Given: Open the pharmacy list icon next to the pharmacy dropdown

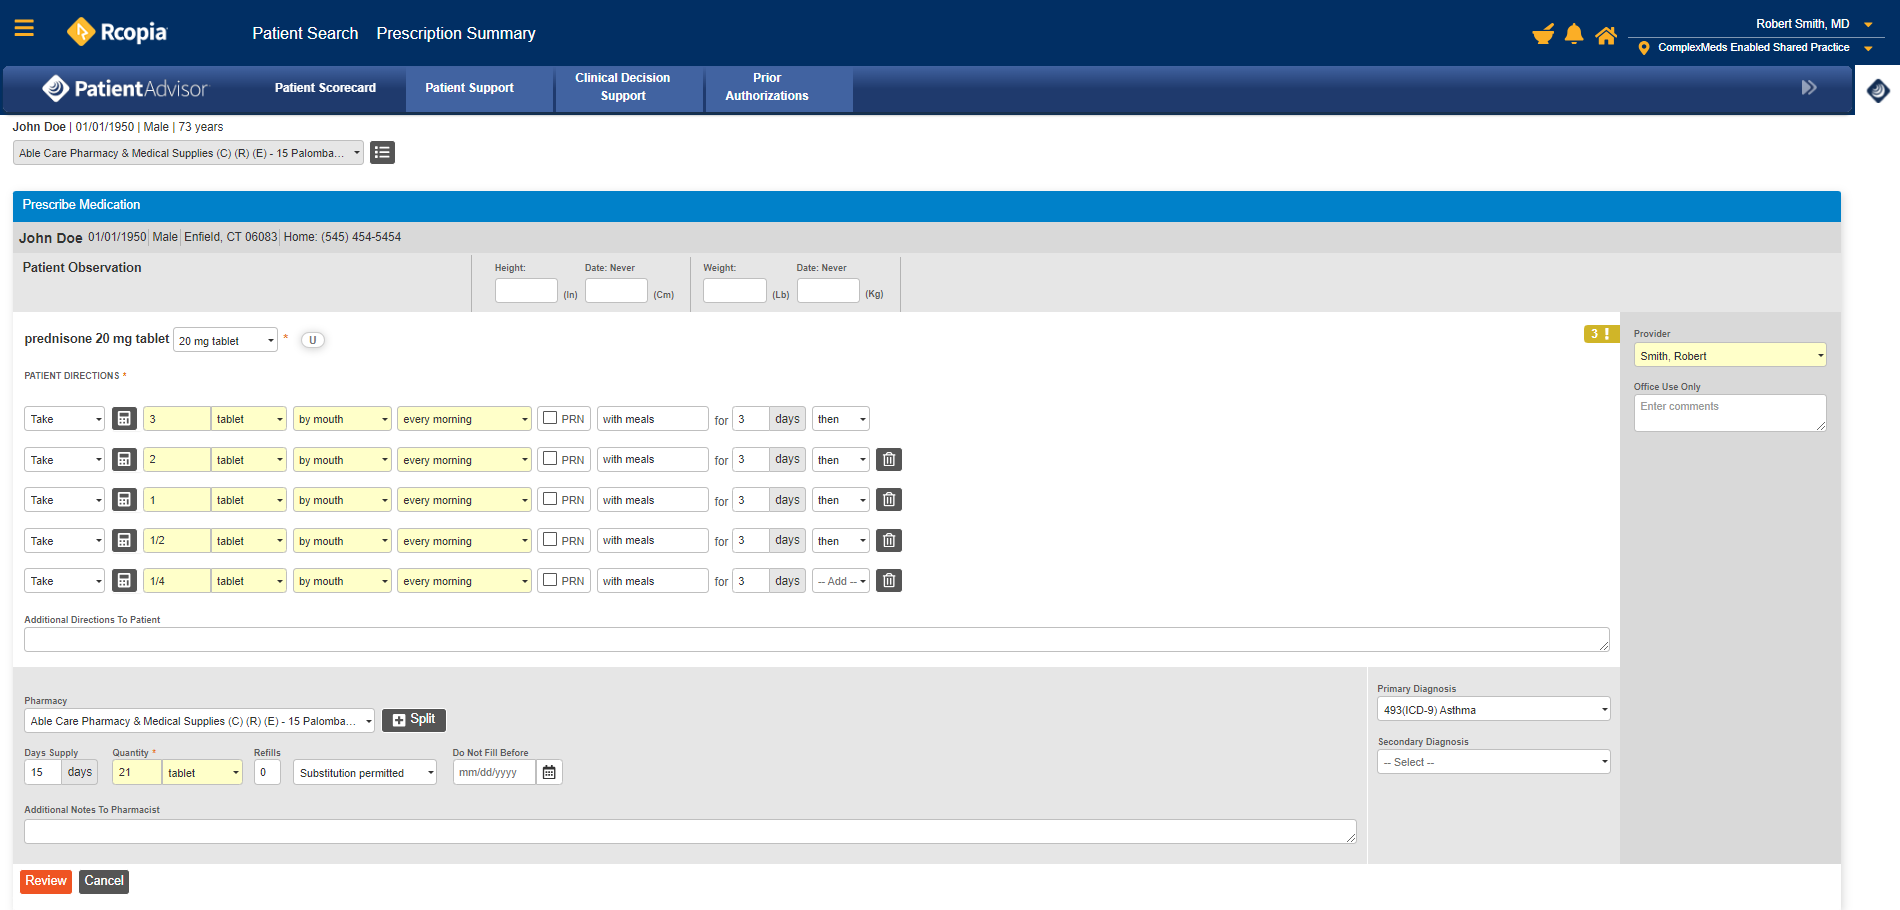Looking at the screenshot, I should (382, 153).
